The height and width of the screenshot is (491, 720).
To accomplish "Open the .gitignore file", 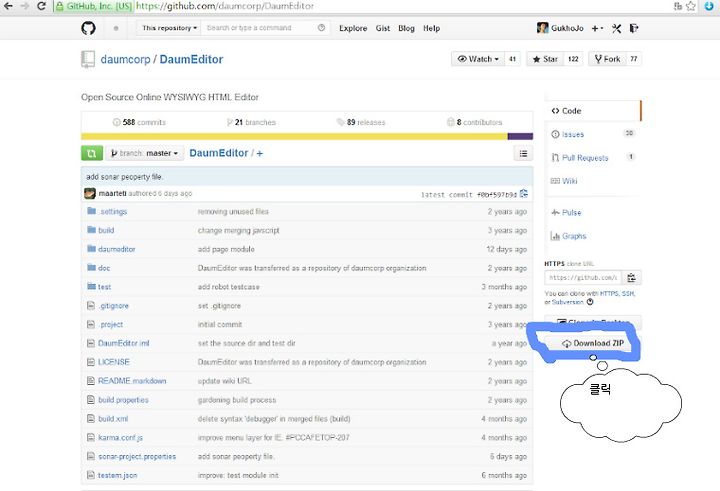I will point(113,305).
